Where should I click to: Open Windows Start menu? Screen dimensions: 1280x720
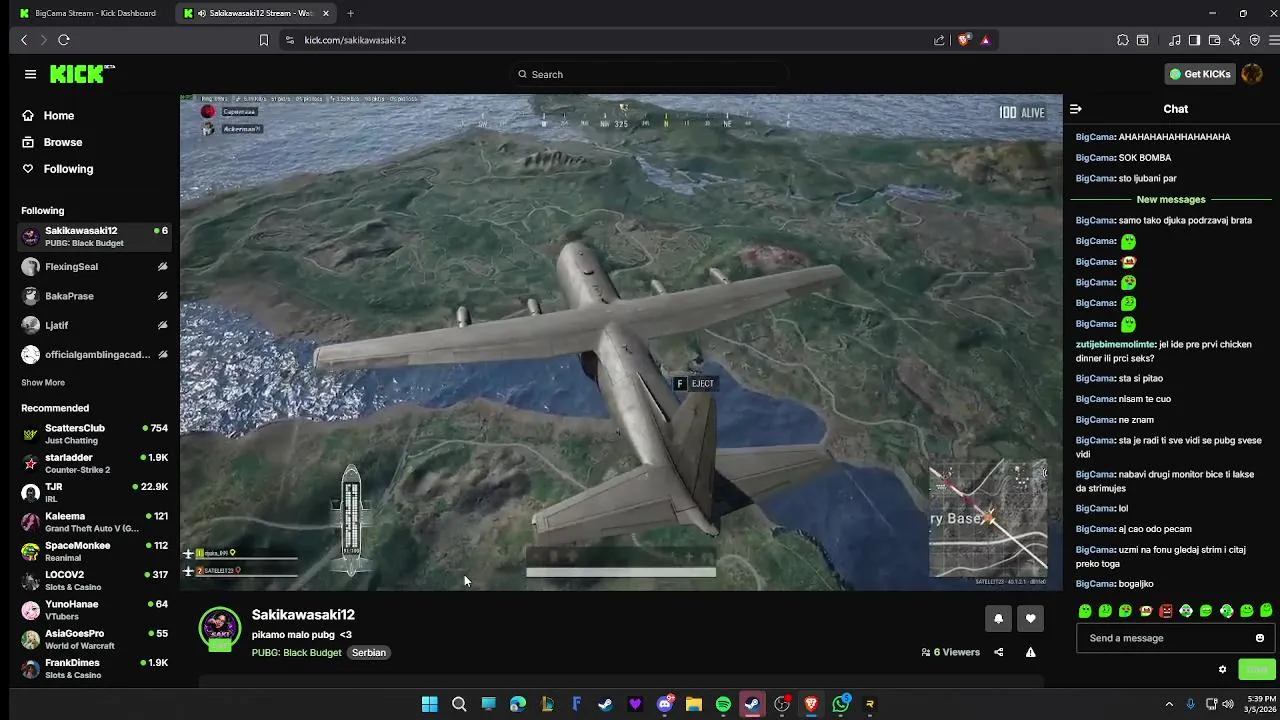pos(429,704)
